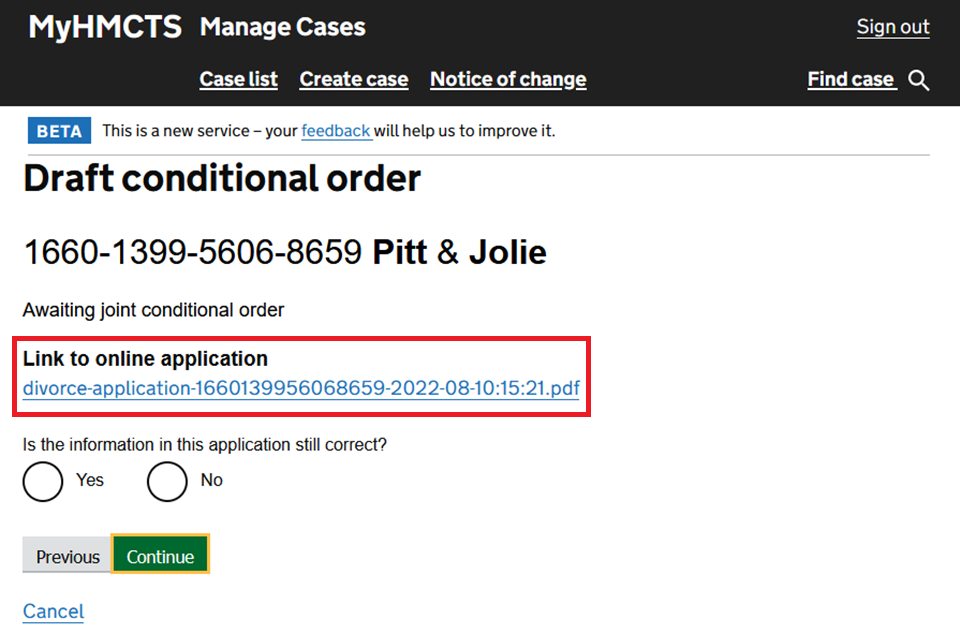Open Notice of change page

click(508, 79)
